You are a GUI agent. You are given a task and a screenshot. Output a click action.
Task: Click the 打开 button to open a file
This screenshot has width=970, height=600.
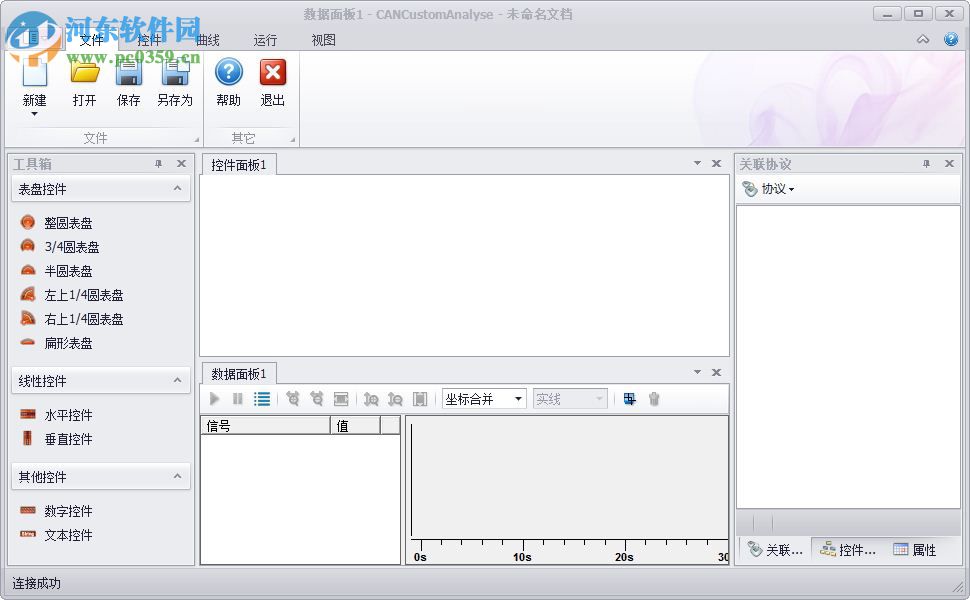point(83,83)
